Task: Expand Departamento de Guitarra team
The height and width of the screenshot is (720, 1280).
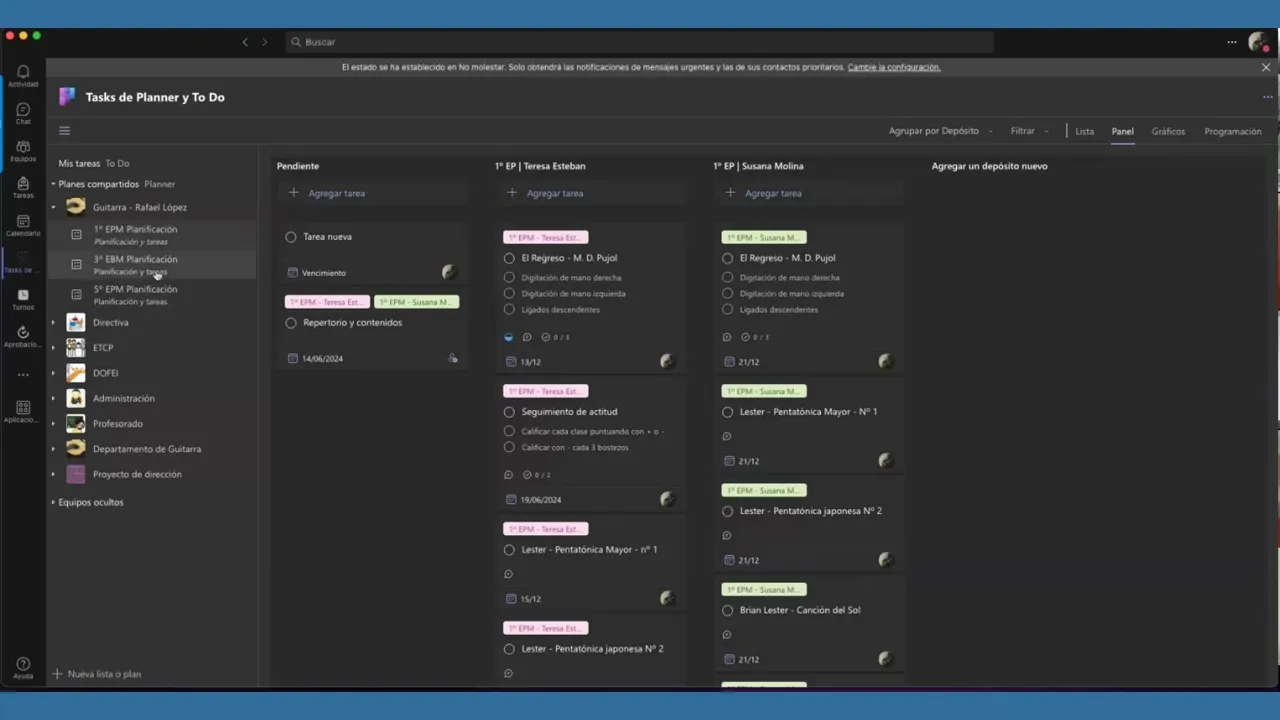Action: click(54, 449)
